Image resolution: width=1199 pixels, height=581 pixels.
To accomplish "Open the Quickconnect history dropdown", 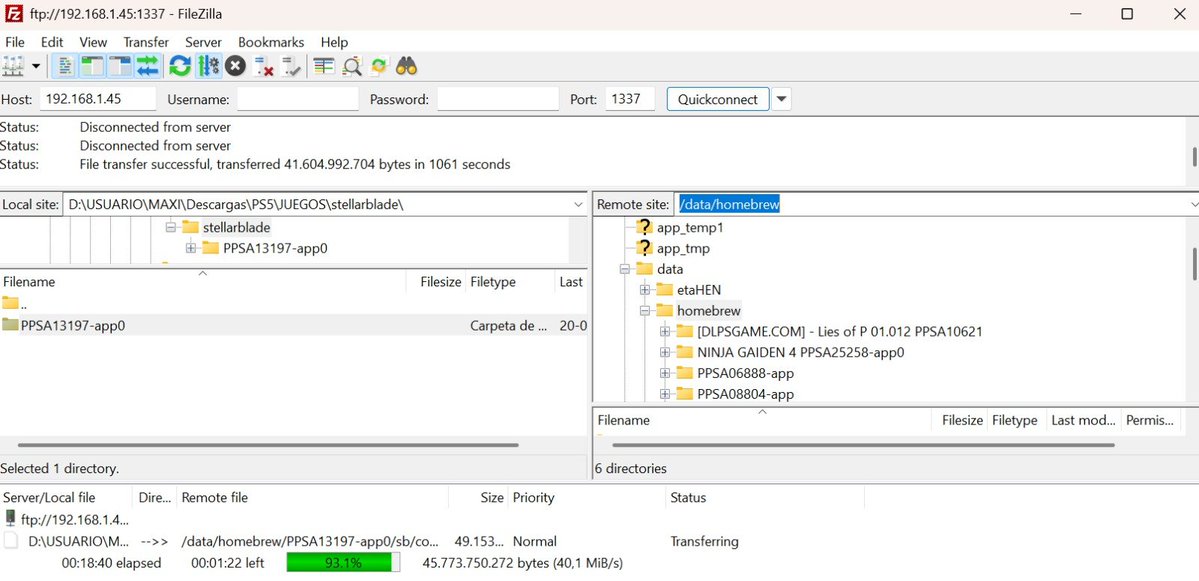I will point(781,99).
